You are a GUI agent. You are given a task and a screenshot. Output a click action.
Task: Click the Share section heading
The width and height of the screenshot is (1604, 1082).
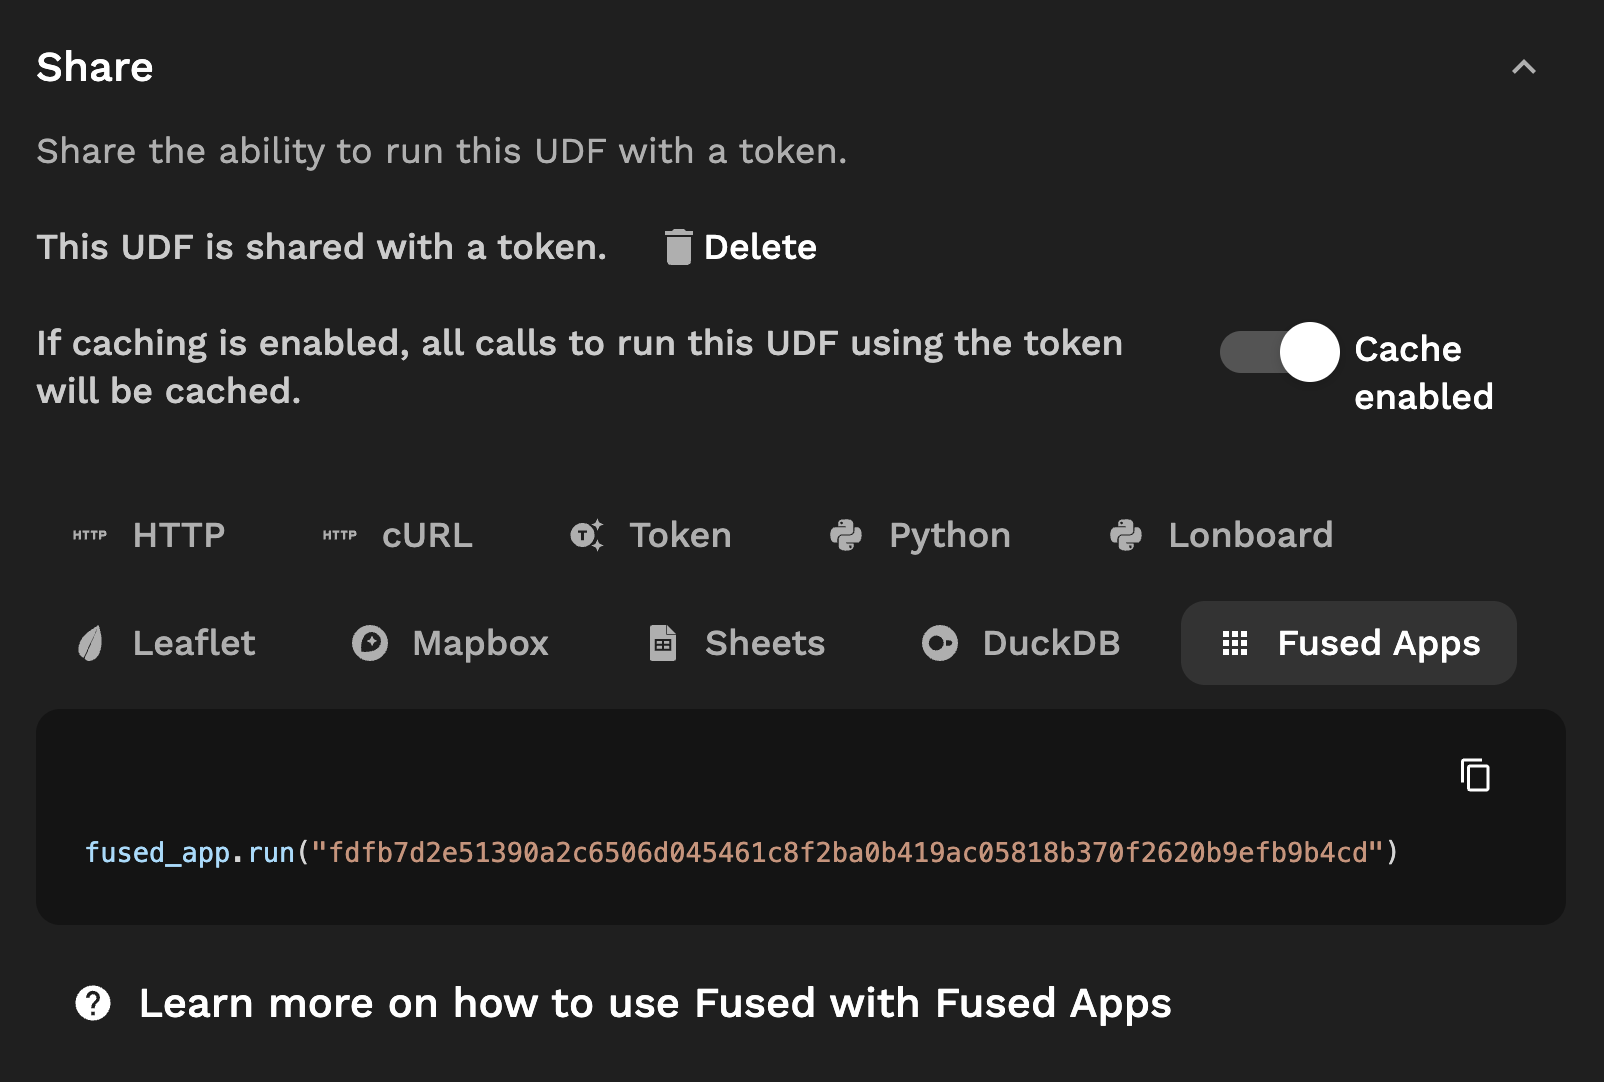(95, 67)
